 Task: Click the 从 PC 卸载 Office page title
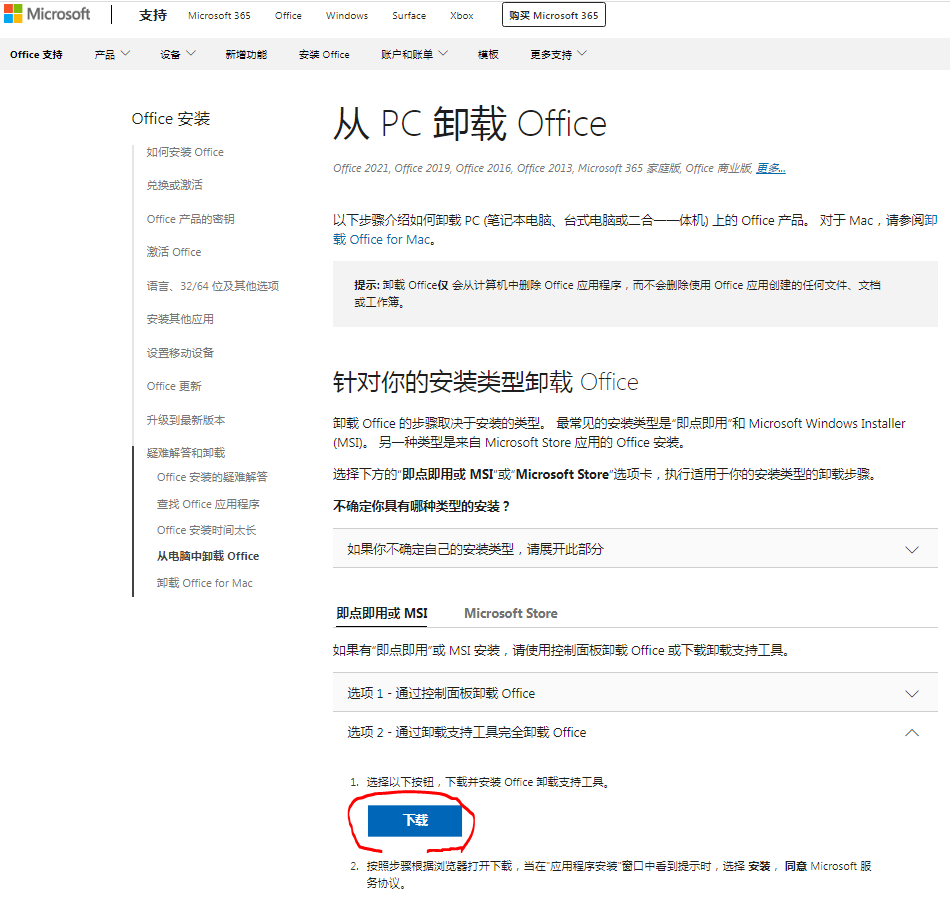coord(470,124)
